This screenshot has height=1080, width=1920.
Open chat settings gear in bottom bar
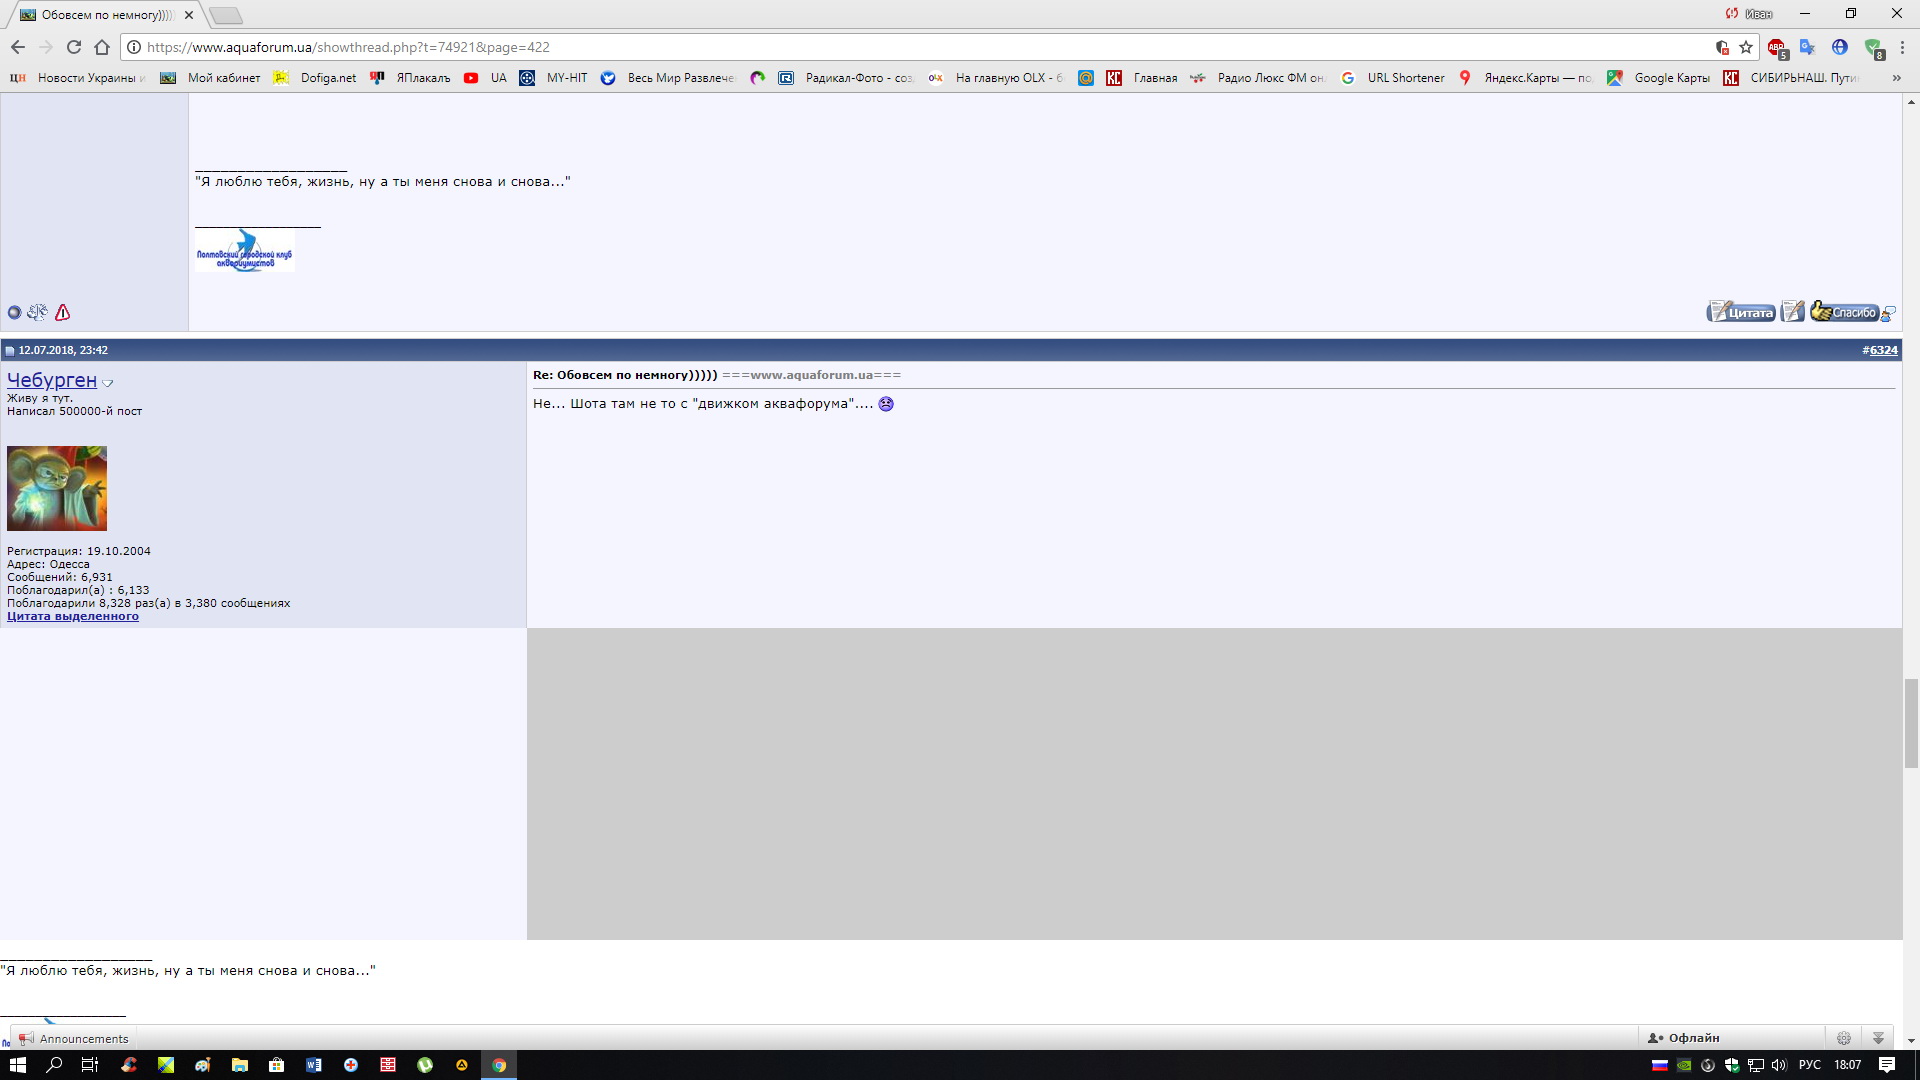pos(1844,1038)
